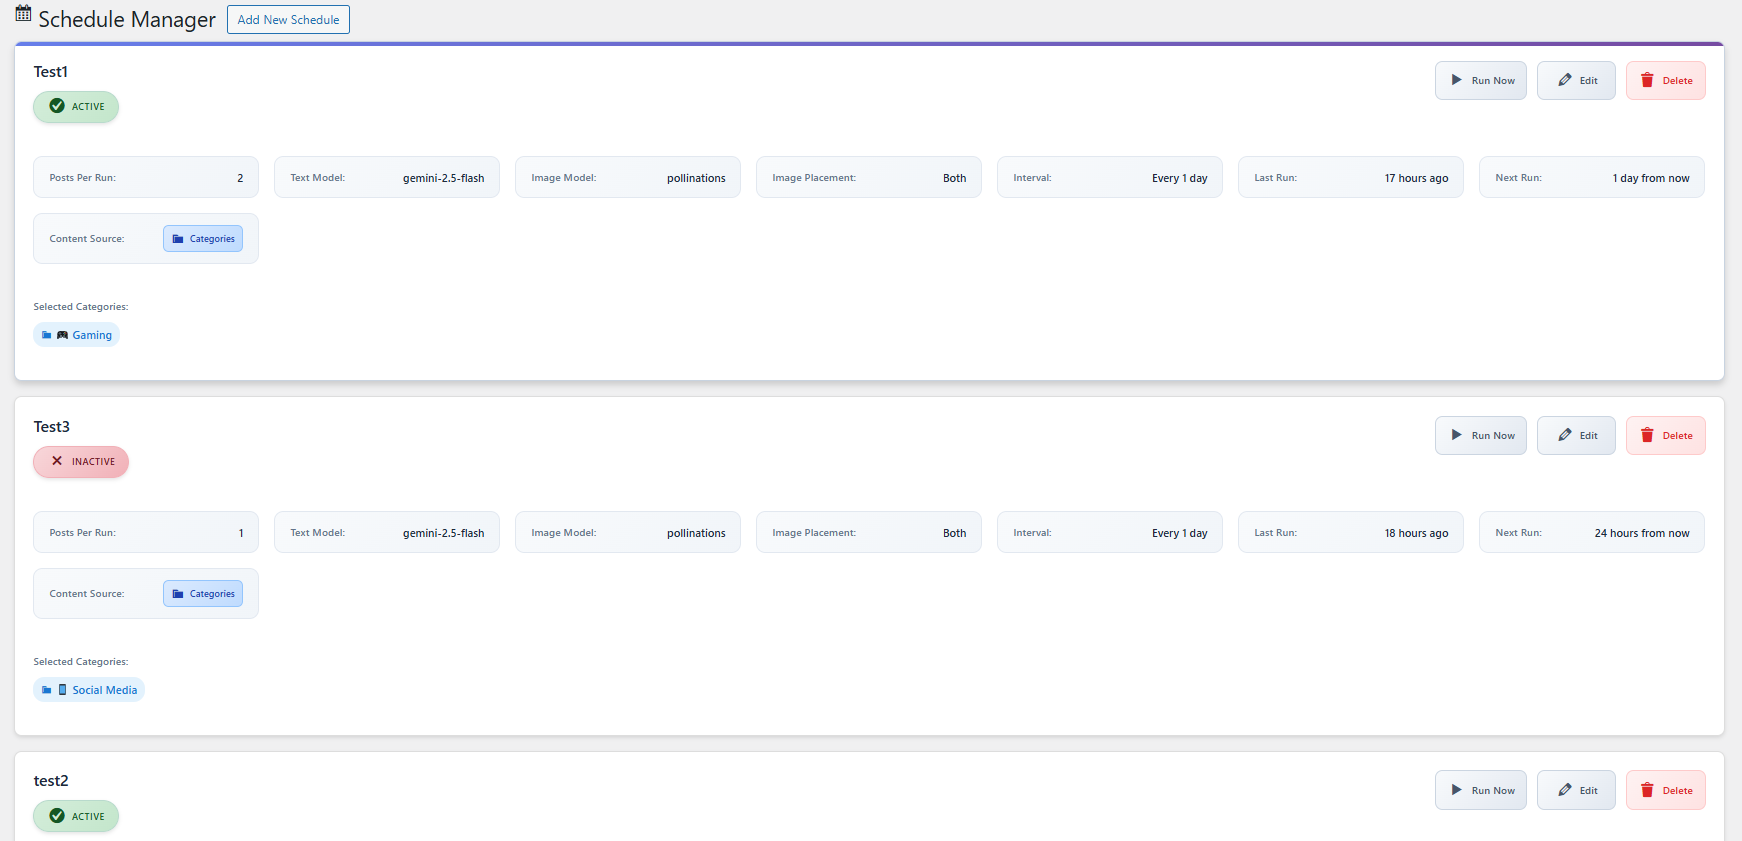Viewport: 1742px width, 841px height.
Task: Click the Test1 Next Run field
Action: pos(1591,178)
